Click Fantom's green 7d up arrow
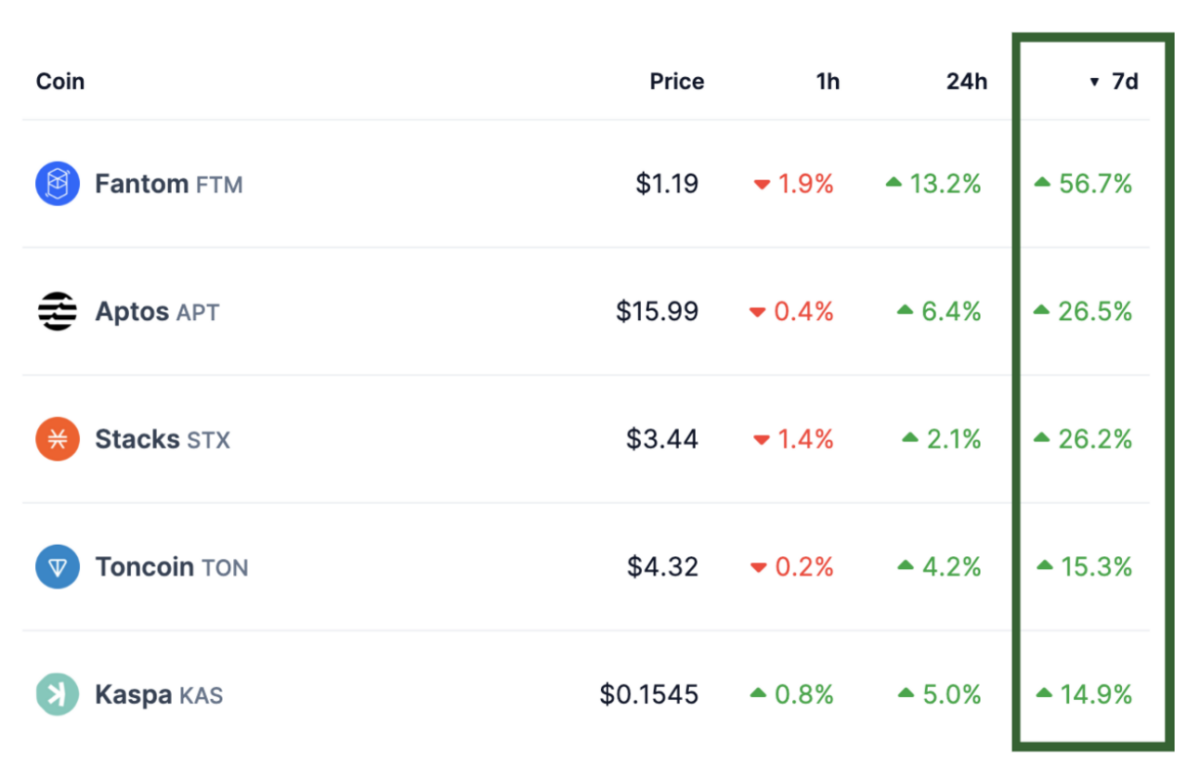This screenshot has height=777, width=1200. pos(1042,183)
